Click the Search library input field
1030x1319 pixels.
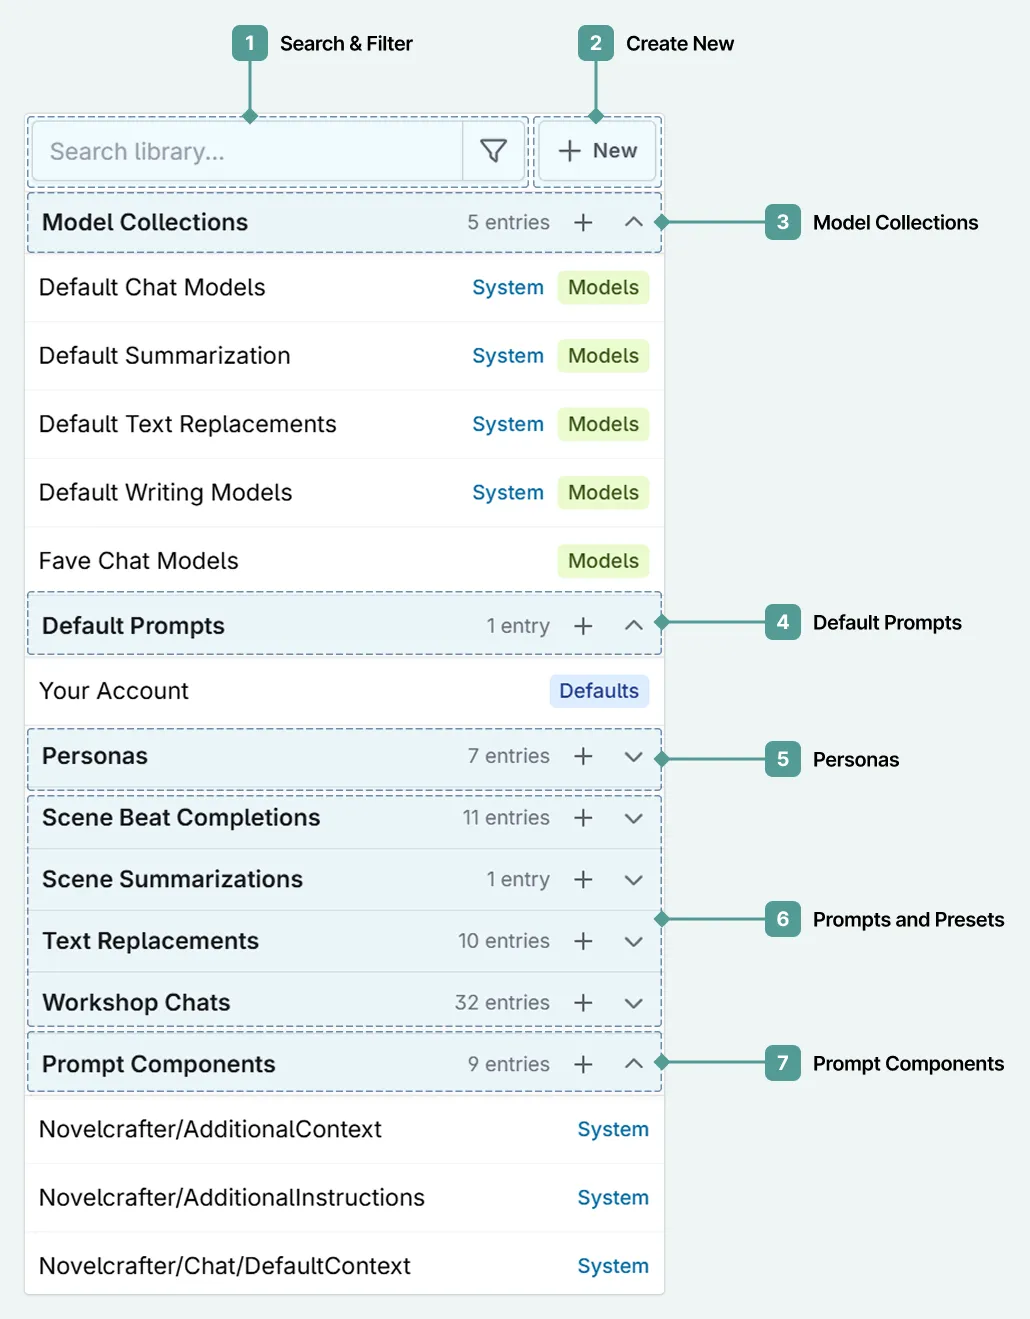tap(245, 151)
